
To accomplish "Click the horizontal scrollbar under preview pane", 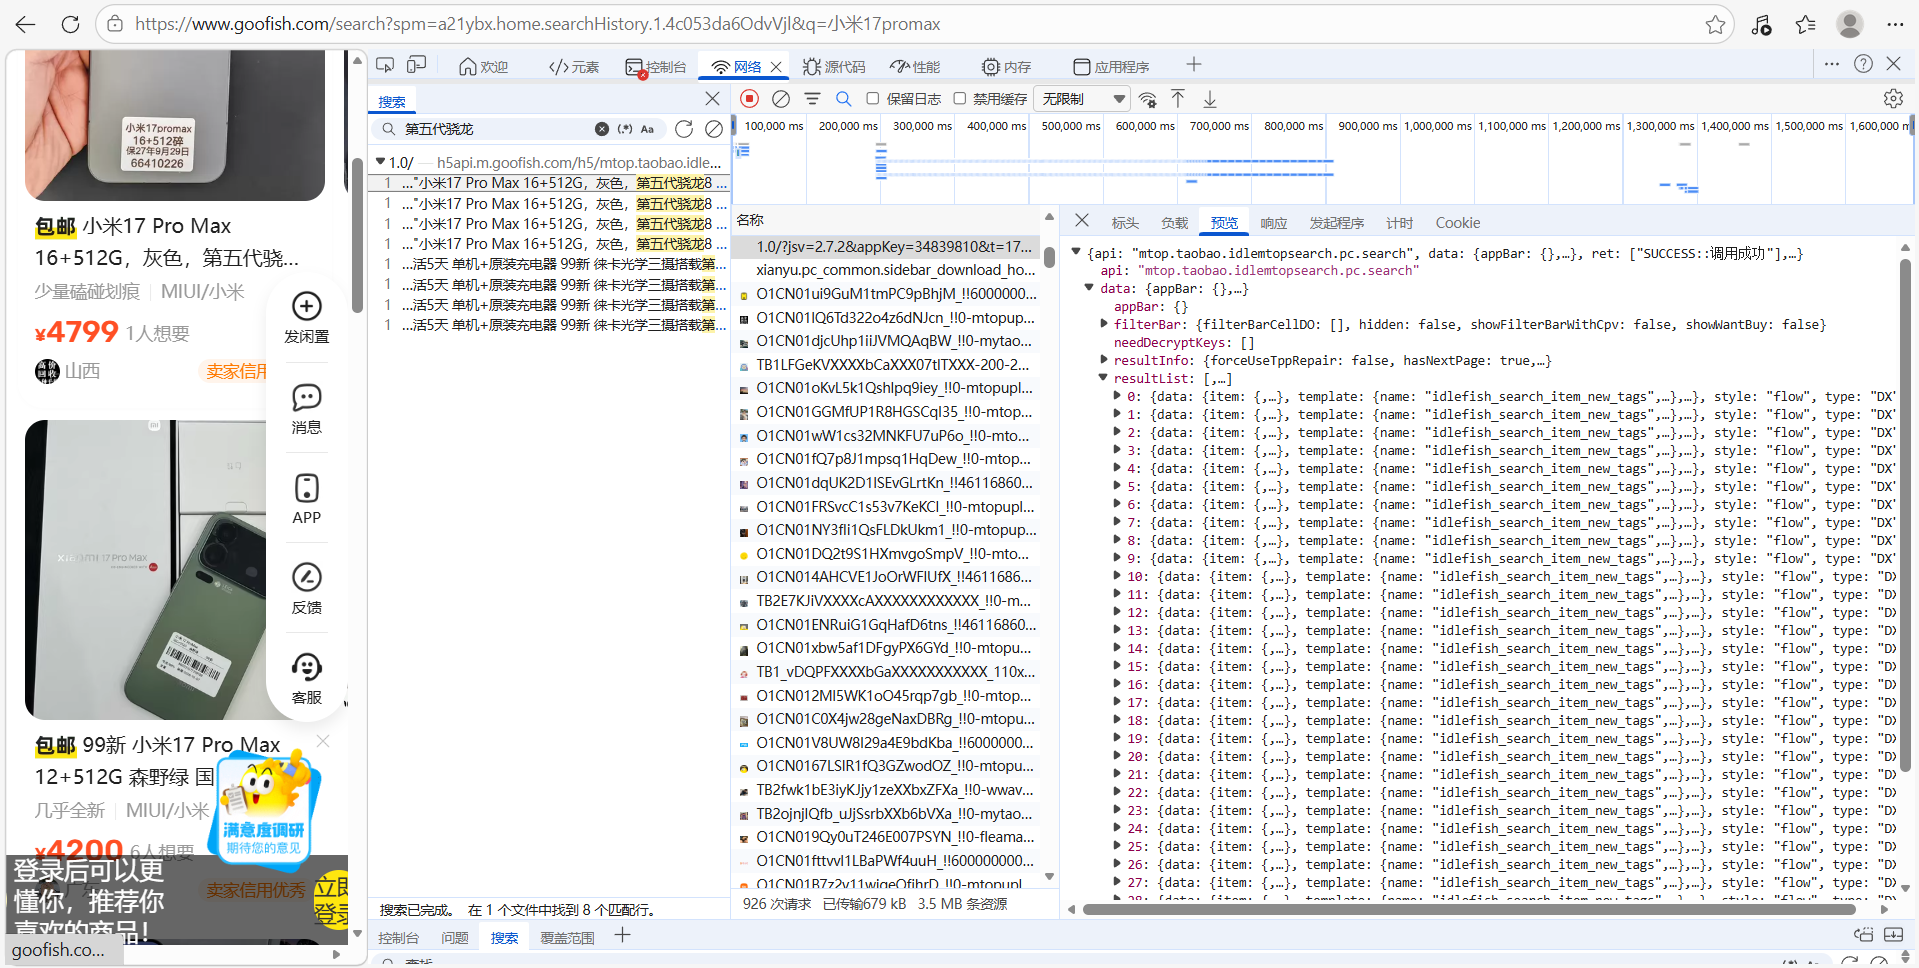I will pyautogui.click(x=1468, y=909).
